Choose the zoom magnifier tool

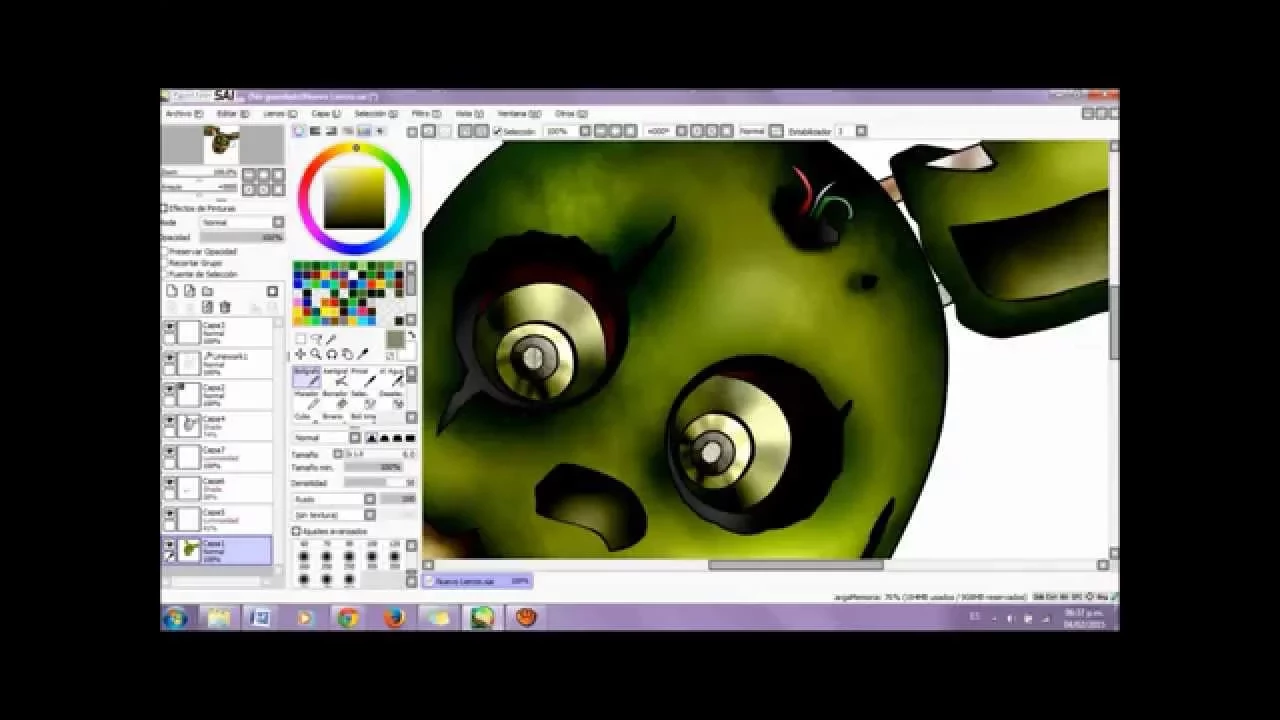click(316, 354)
